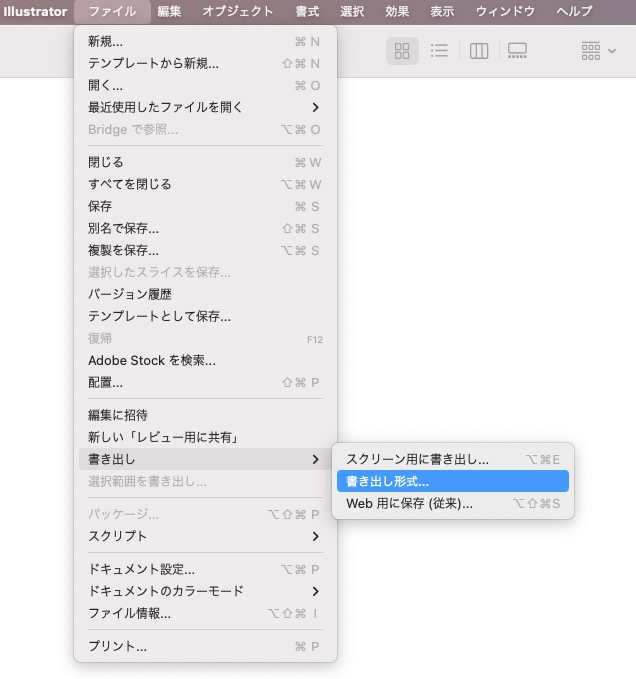Open the grouping options dropdown

(598, 51)
